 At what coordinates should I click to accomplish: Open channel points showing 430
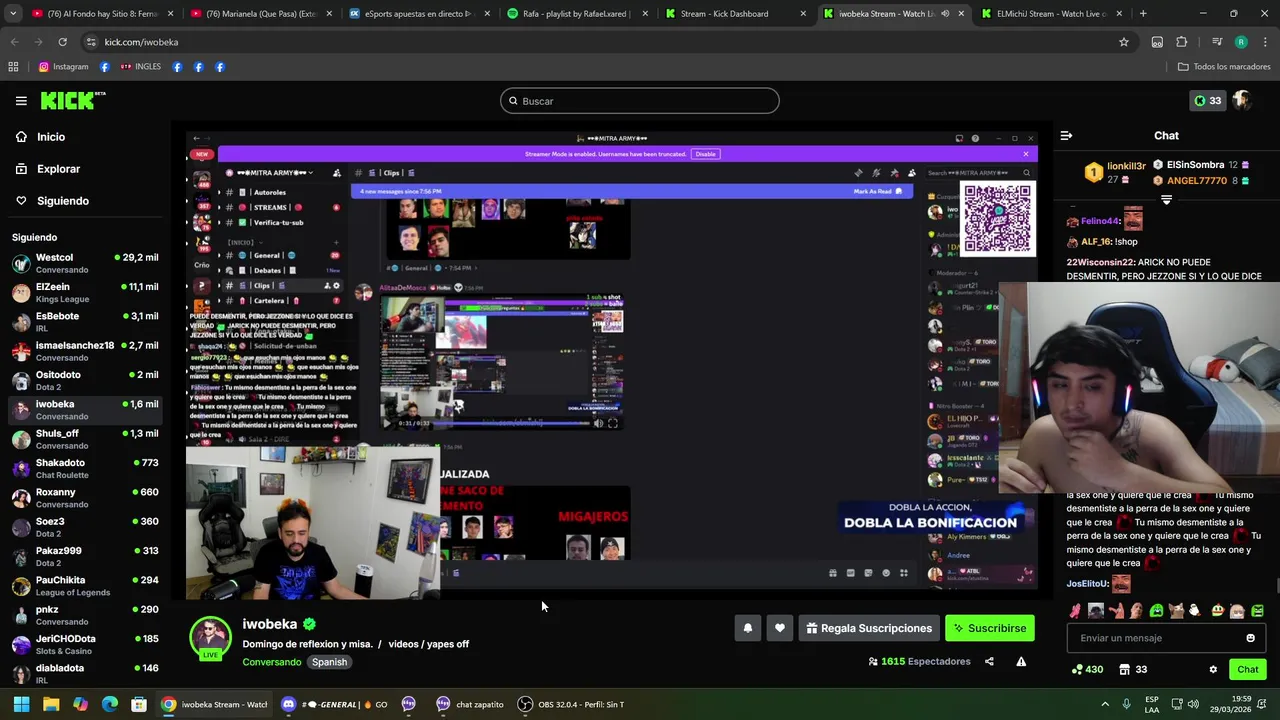pyautogui.click(x=1087, y=669)
